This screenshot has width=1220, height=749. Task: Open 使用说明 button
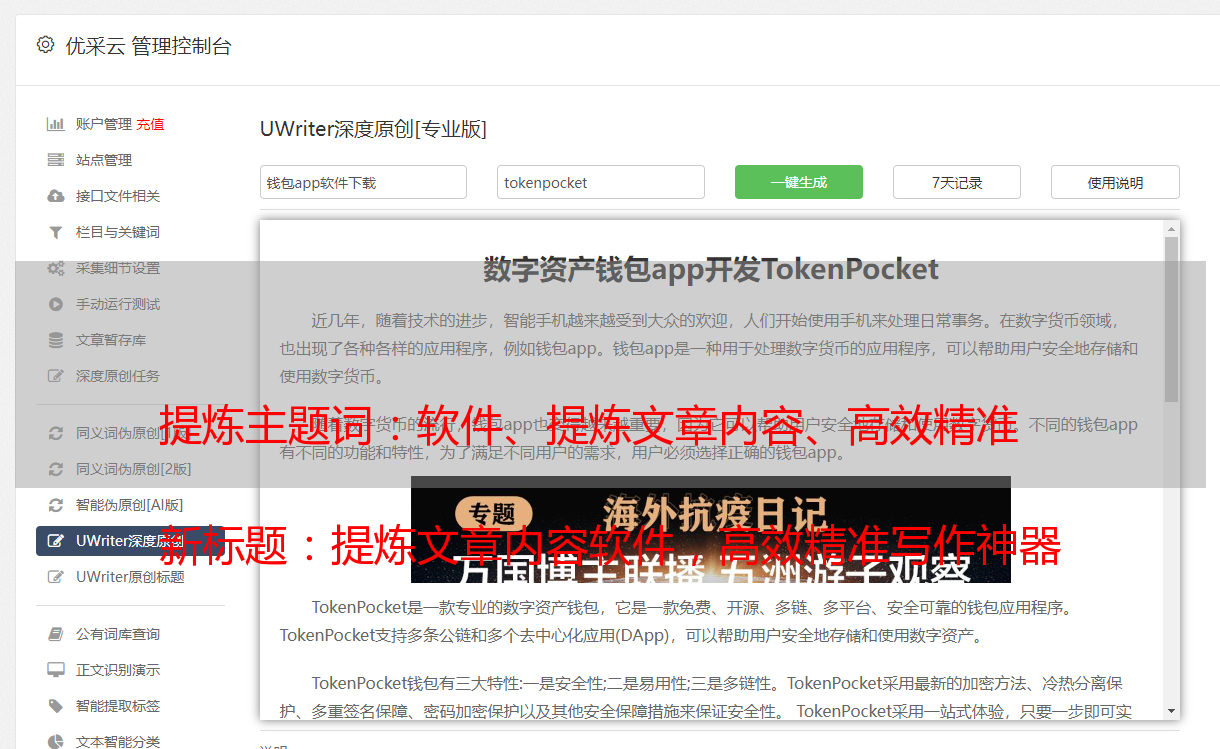(x=1115, y=182)
